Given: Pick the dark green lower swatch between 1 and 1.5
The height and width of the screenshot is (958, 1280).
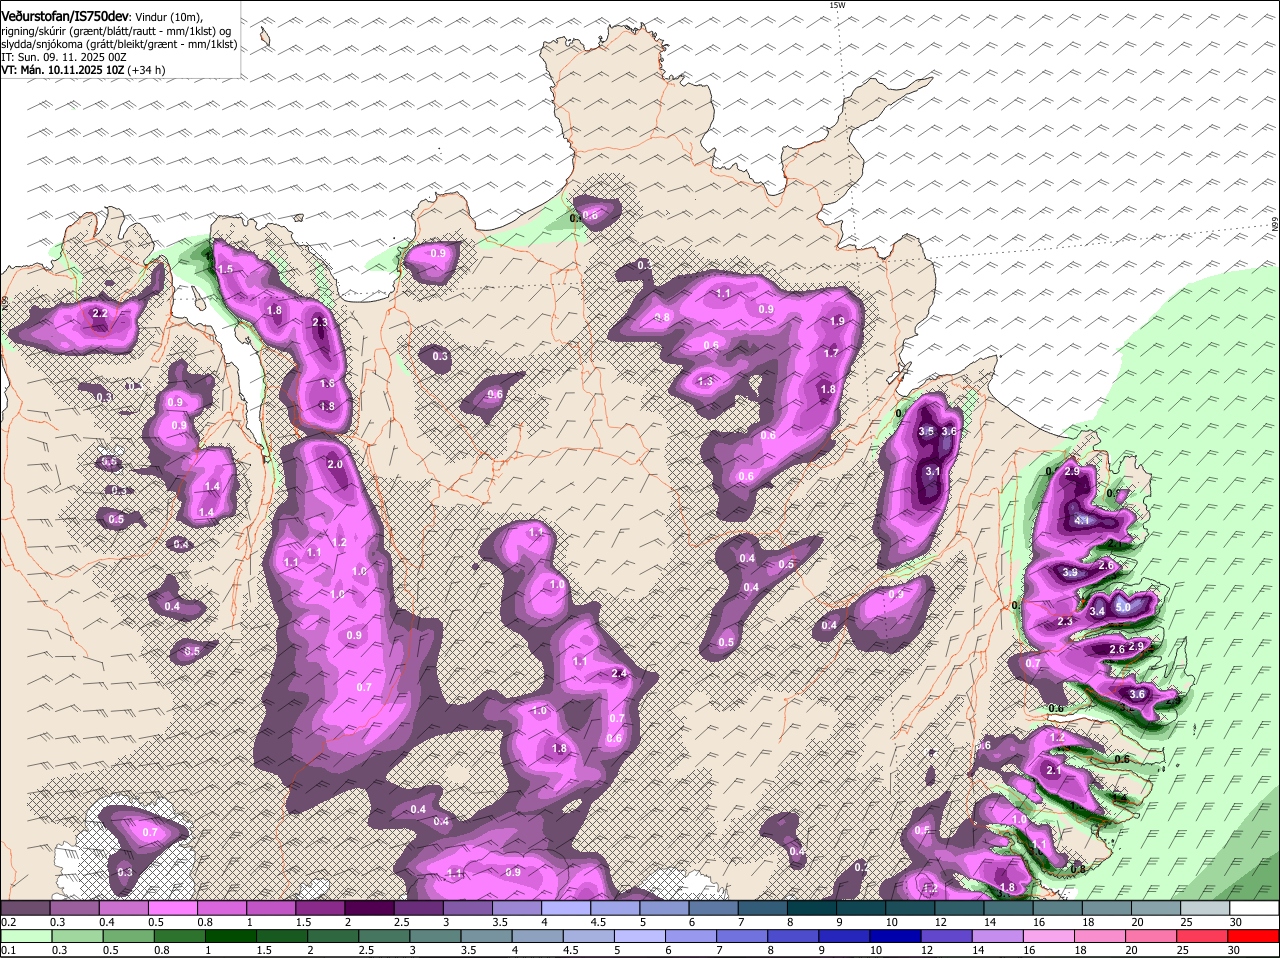Looking at the screenshot, I should [229, 936].
